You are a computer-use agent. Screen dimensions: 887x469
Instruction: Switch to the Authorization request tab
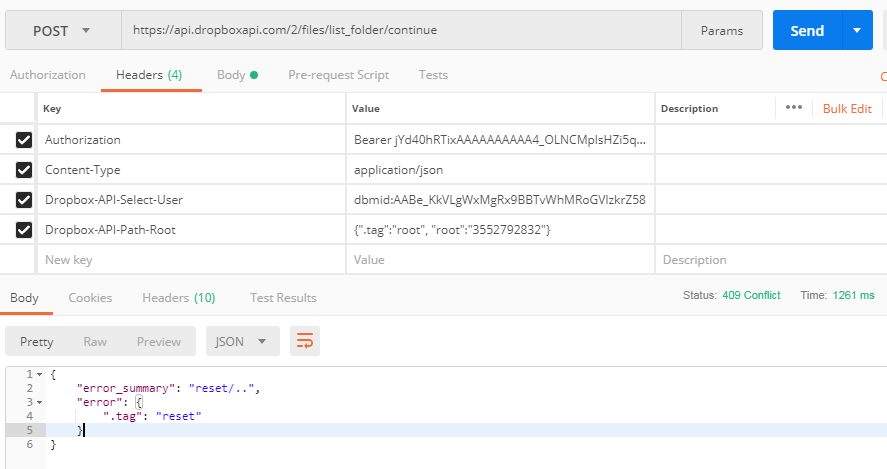[48, 75]
